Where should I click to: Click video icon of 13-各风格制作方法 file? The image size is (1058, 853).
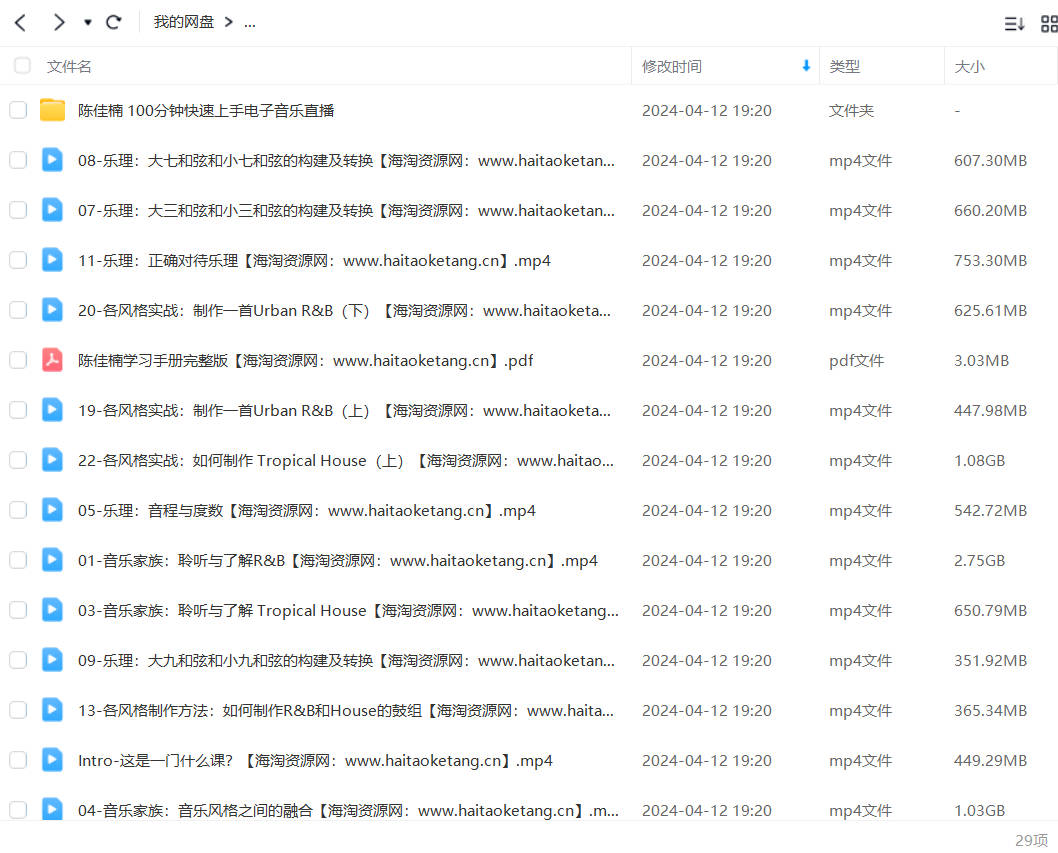[x=52, y=709]
